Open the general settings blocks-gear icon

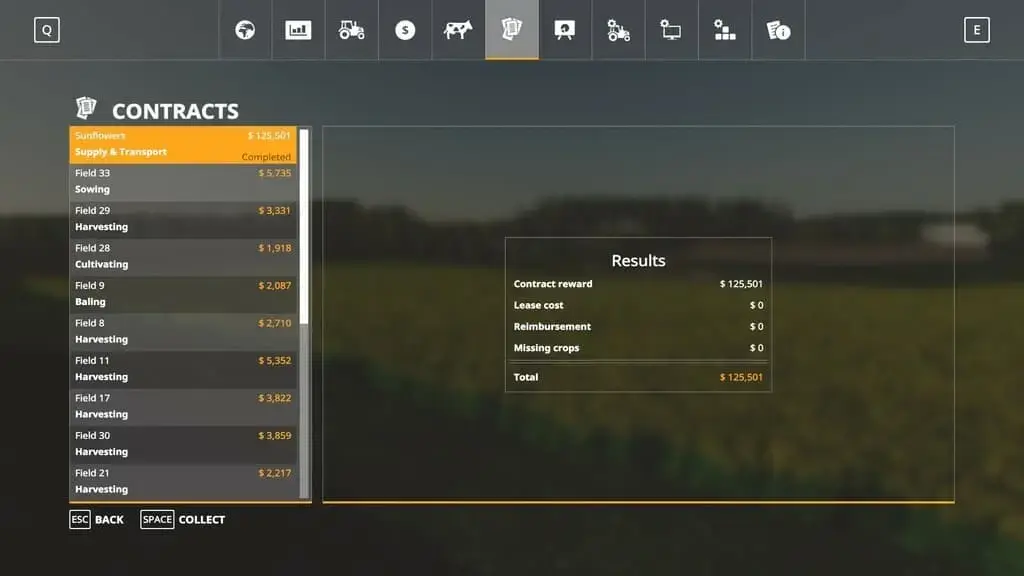[x=725, y=30]
